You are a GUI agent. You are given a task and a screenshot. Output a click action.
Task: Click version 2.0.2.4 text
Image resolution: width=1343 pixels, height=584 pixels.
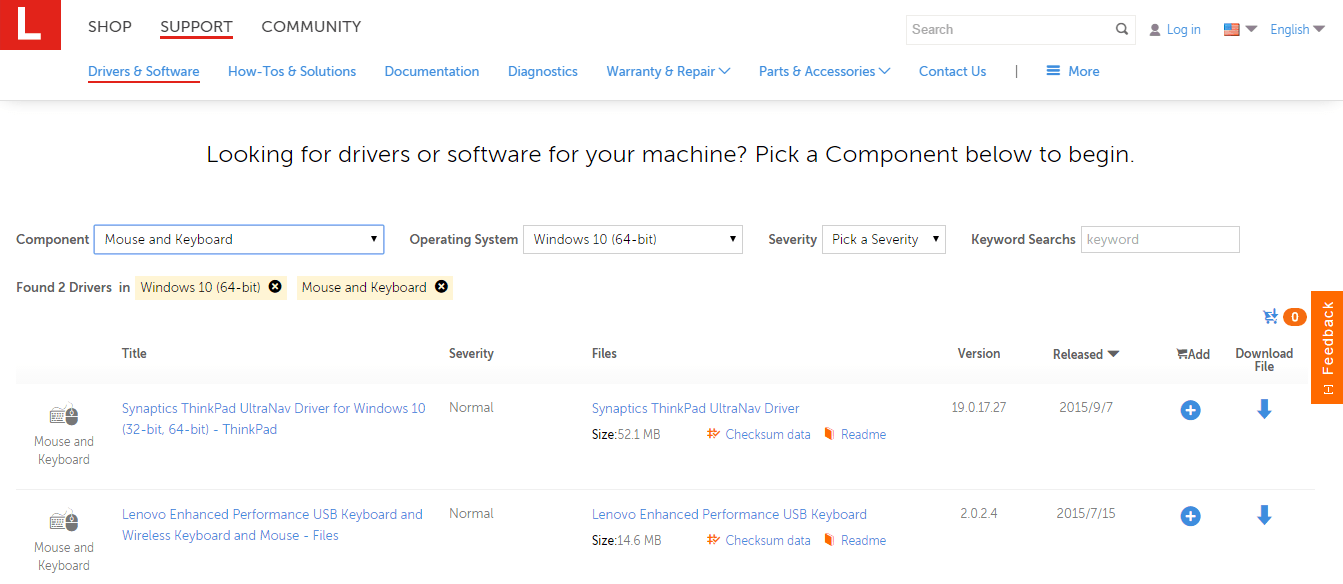tap(979, 513)
